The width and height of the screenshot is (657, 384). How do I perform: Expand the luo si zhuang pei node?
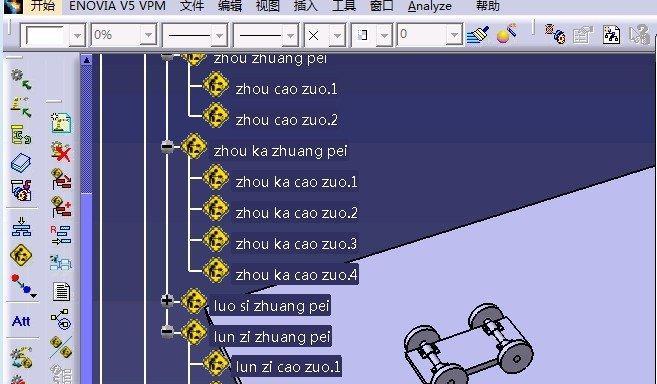click(x=167, y=300)
